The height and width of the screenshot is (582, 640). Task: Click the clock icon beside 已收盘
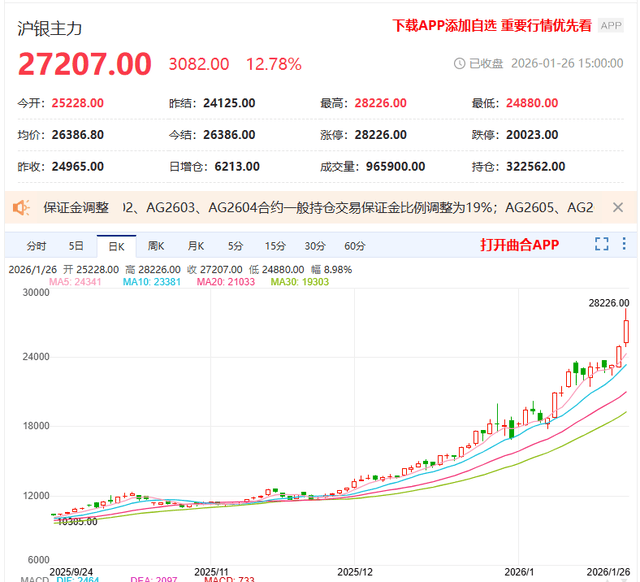click(460, 63)
